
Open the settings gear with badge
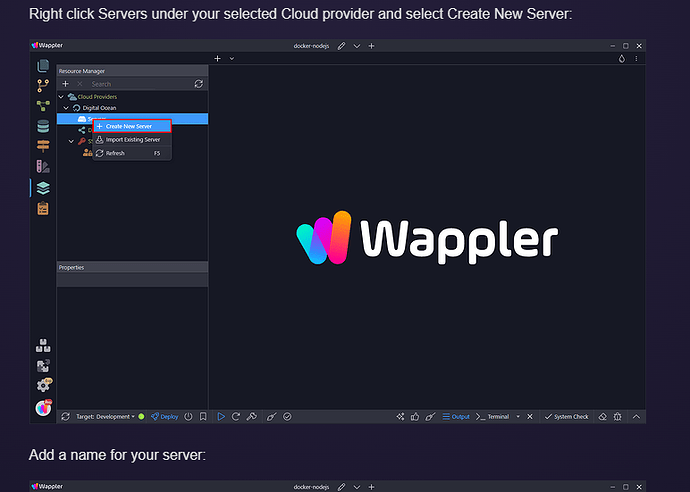[44, 385]
